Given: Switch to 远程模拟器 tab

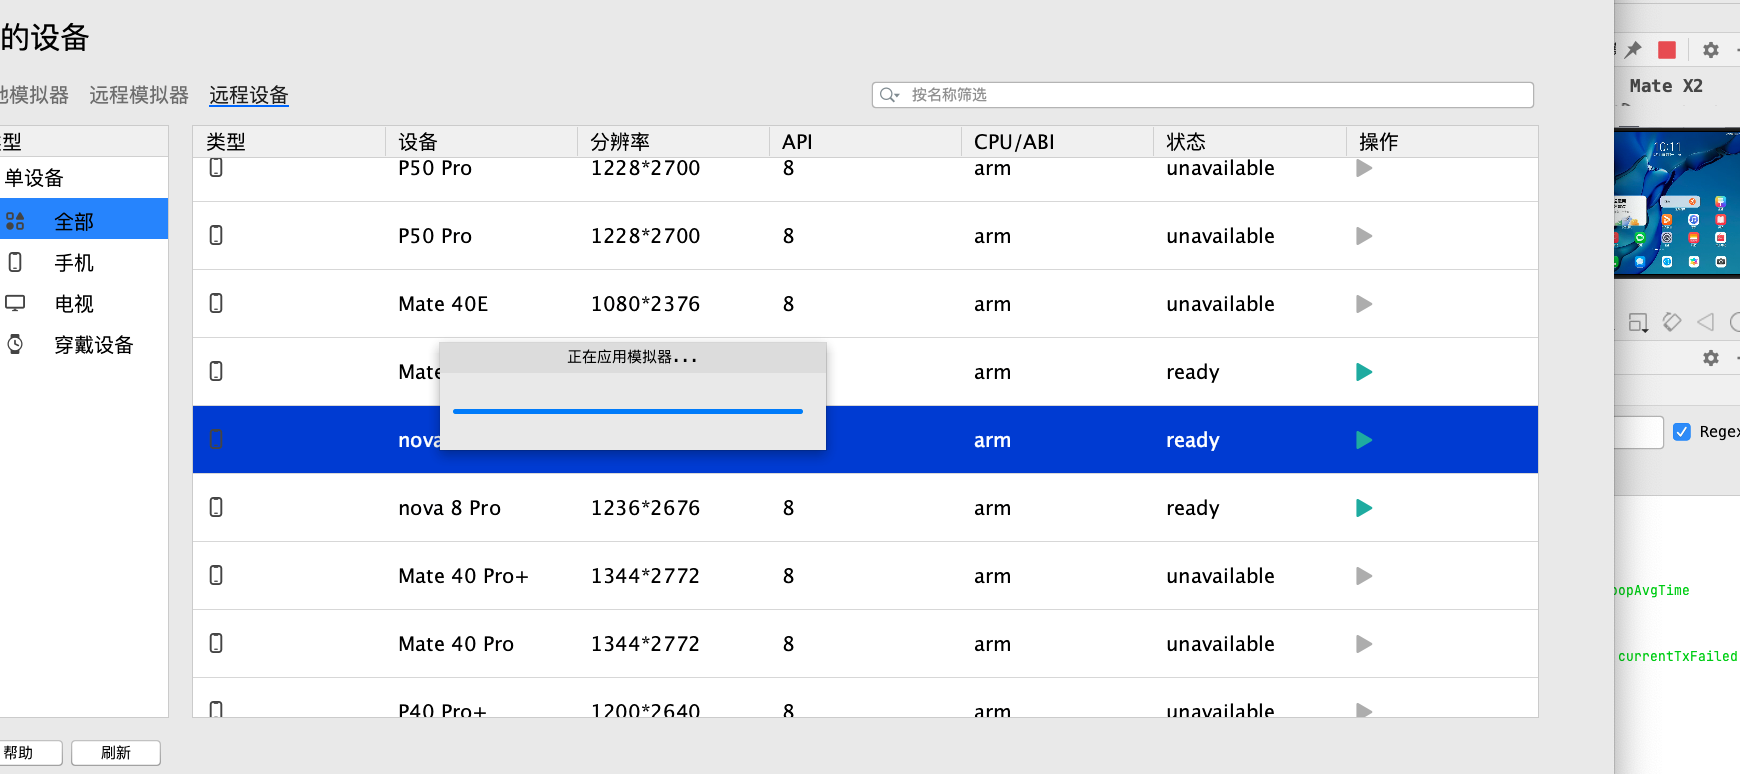Looking at the screenshot, I should click(x=139, y=95).
